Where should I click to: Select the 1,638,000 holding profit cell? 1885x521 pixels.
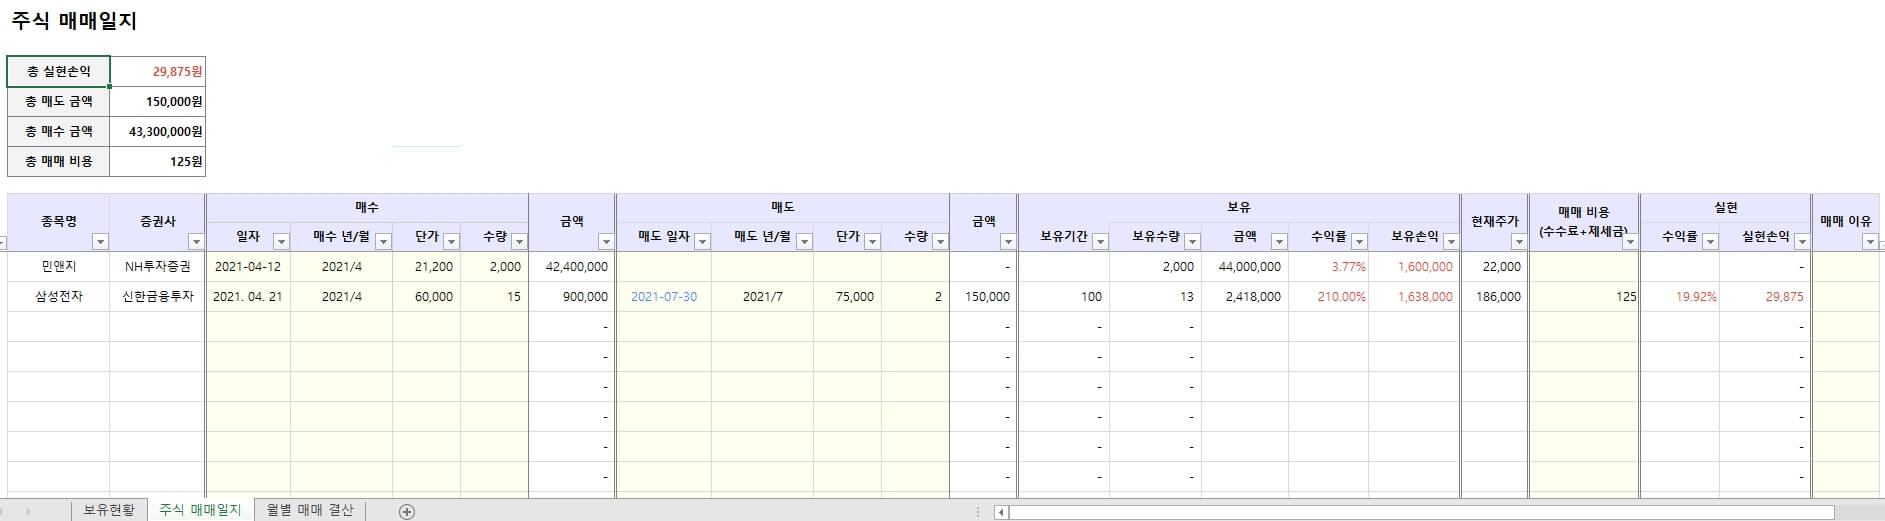tap(1414, 297)
